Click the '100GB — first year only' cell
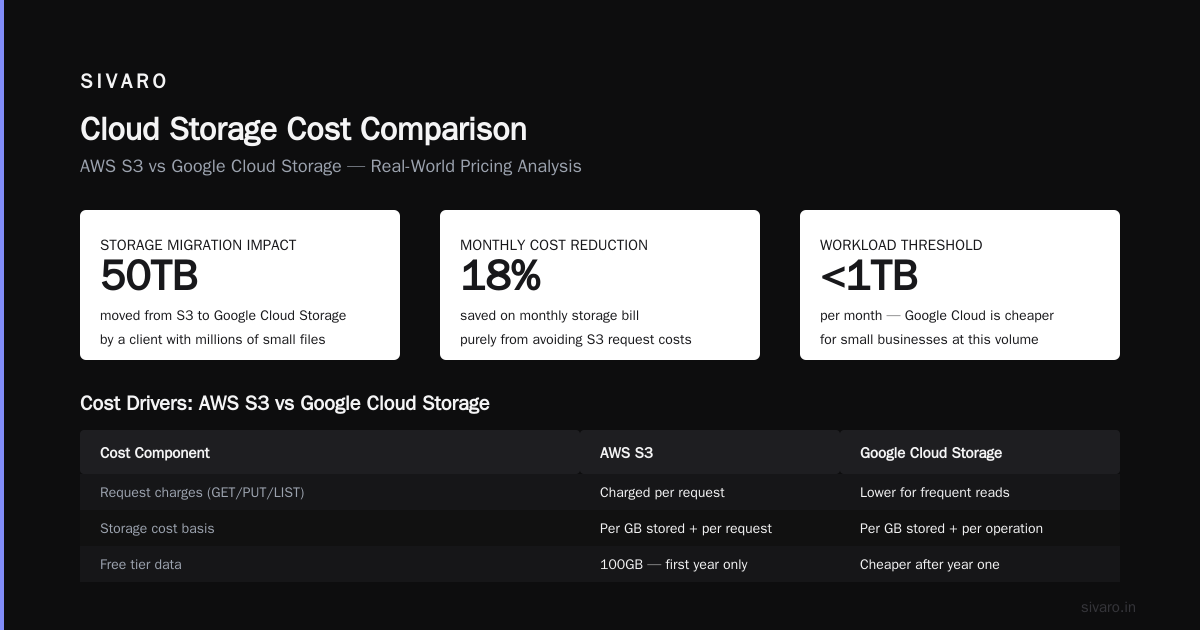Screen dimensions: 1200x630 pyautogui.click(x=674, y=564)
